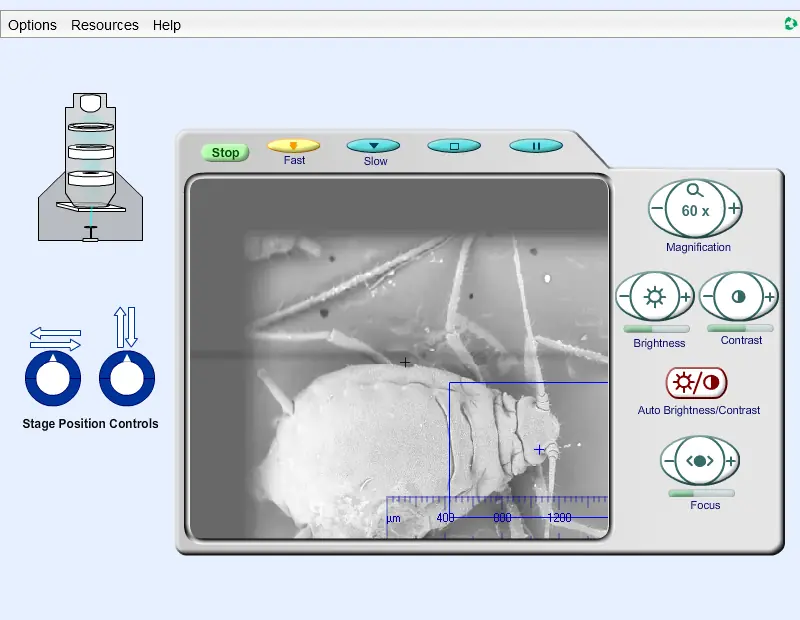Screen dimensions: 800x620
Task: Select the Slow scan speed button
Action: [x=373, y=146]
